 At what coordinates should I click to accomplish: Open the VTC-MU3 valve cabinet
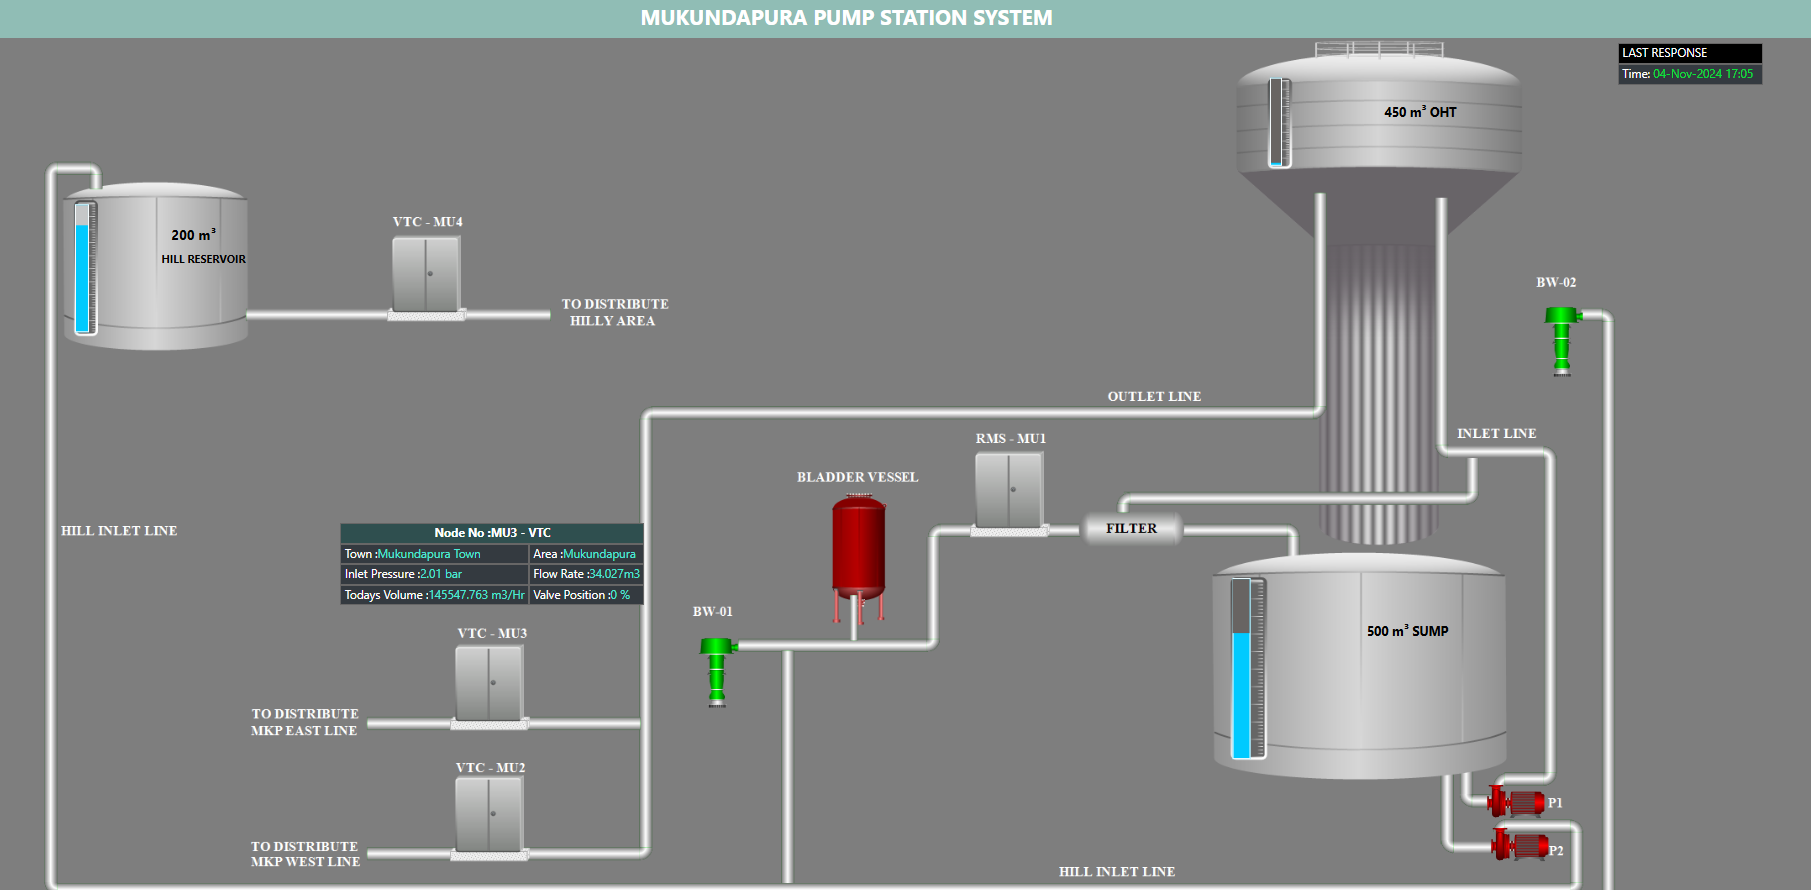pos(489,683)
